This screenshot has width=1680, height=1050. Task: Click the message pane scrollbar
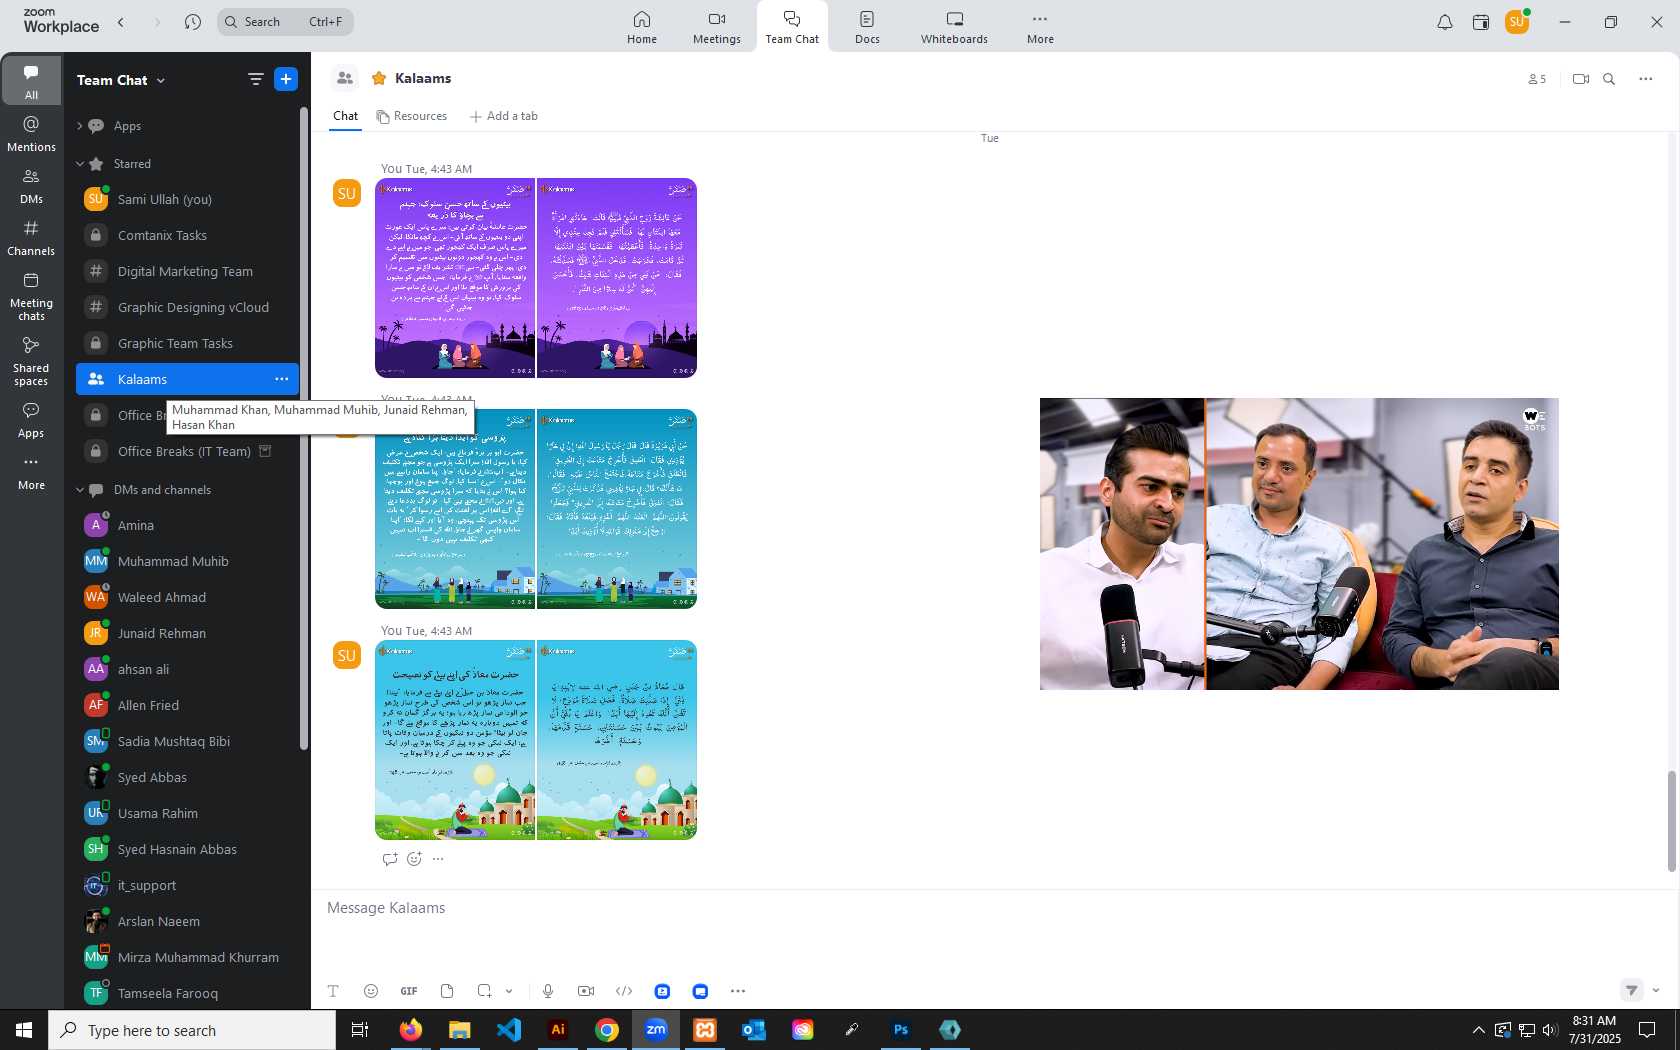click(1671, 821)
